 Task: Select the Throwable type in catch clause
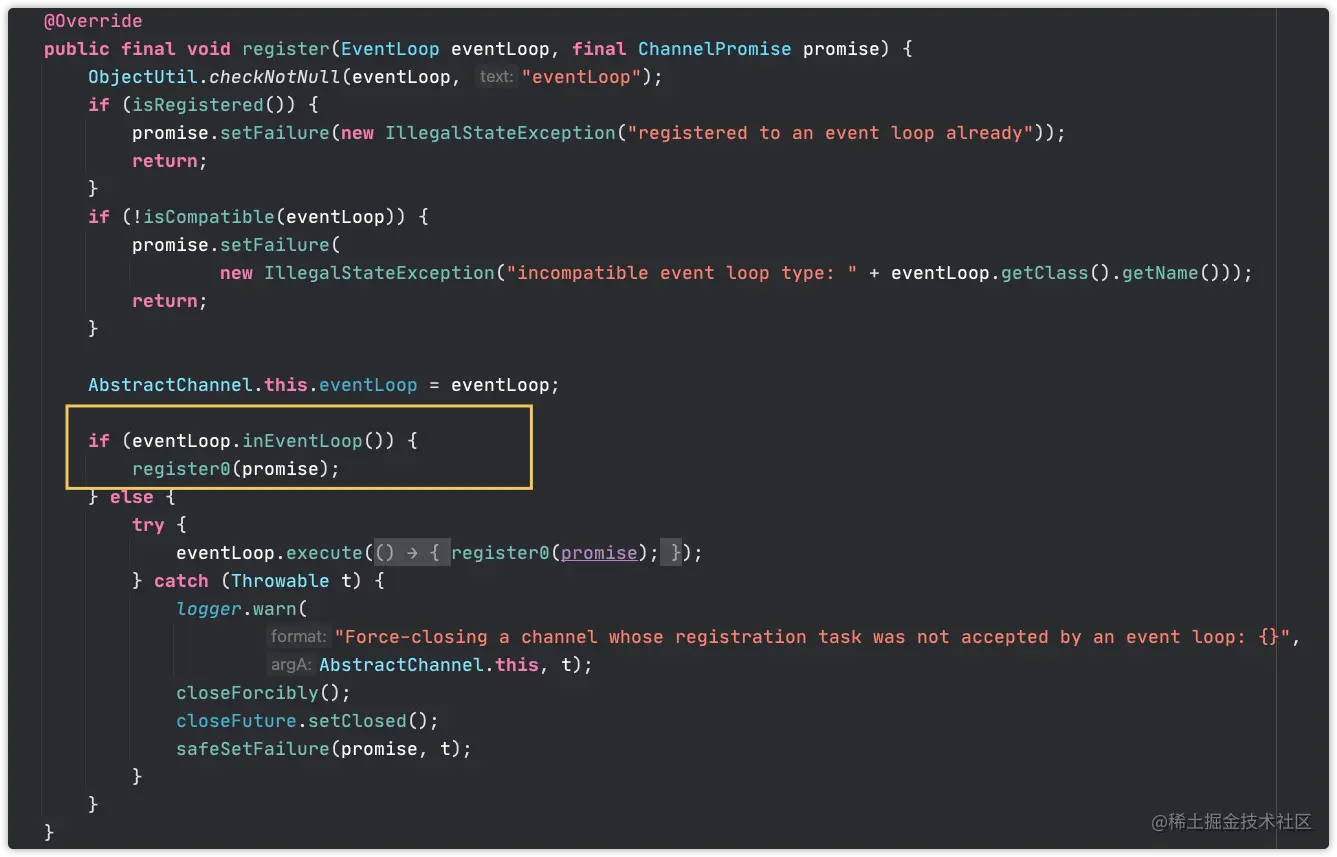coord(280,581)
